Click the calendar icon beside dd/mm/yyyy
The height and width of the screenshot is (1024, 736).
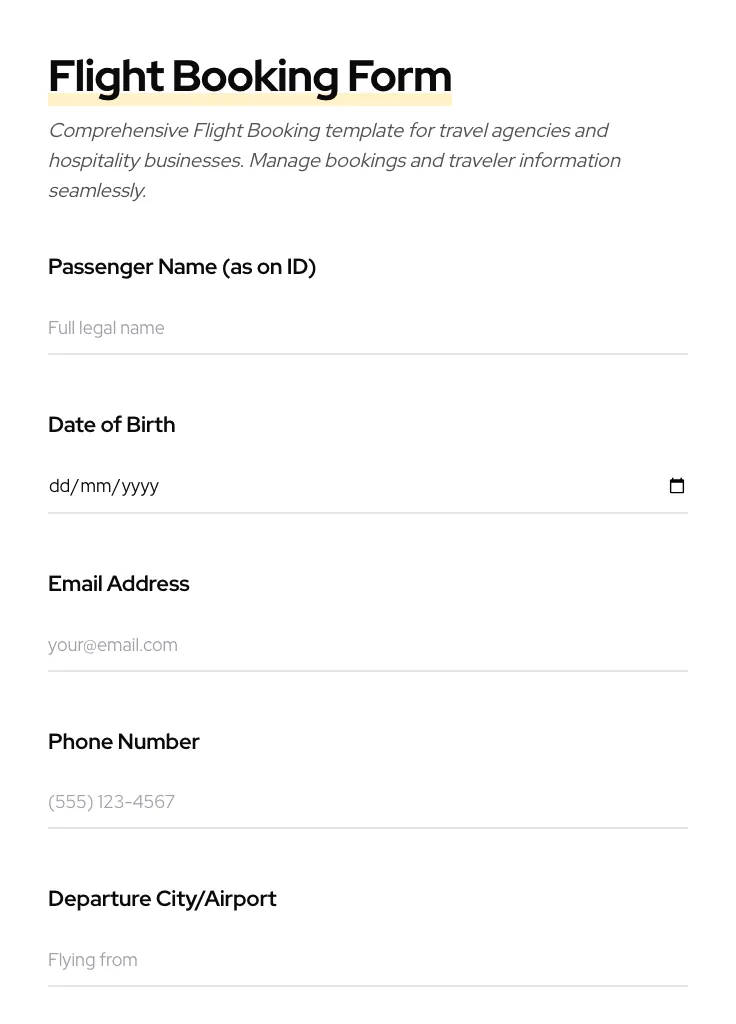677,485
